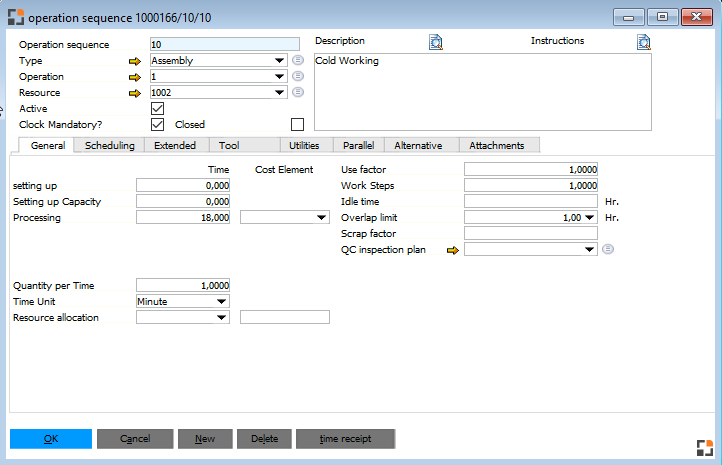Click the round info icon next to Resource 1002

coord(298,93)
